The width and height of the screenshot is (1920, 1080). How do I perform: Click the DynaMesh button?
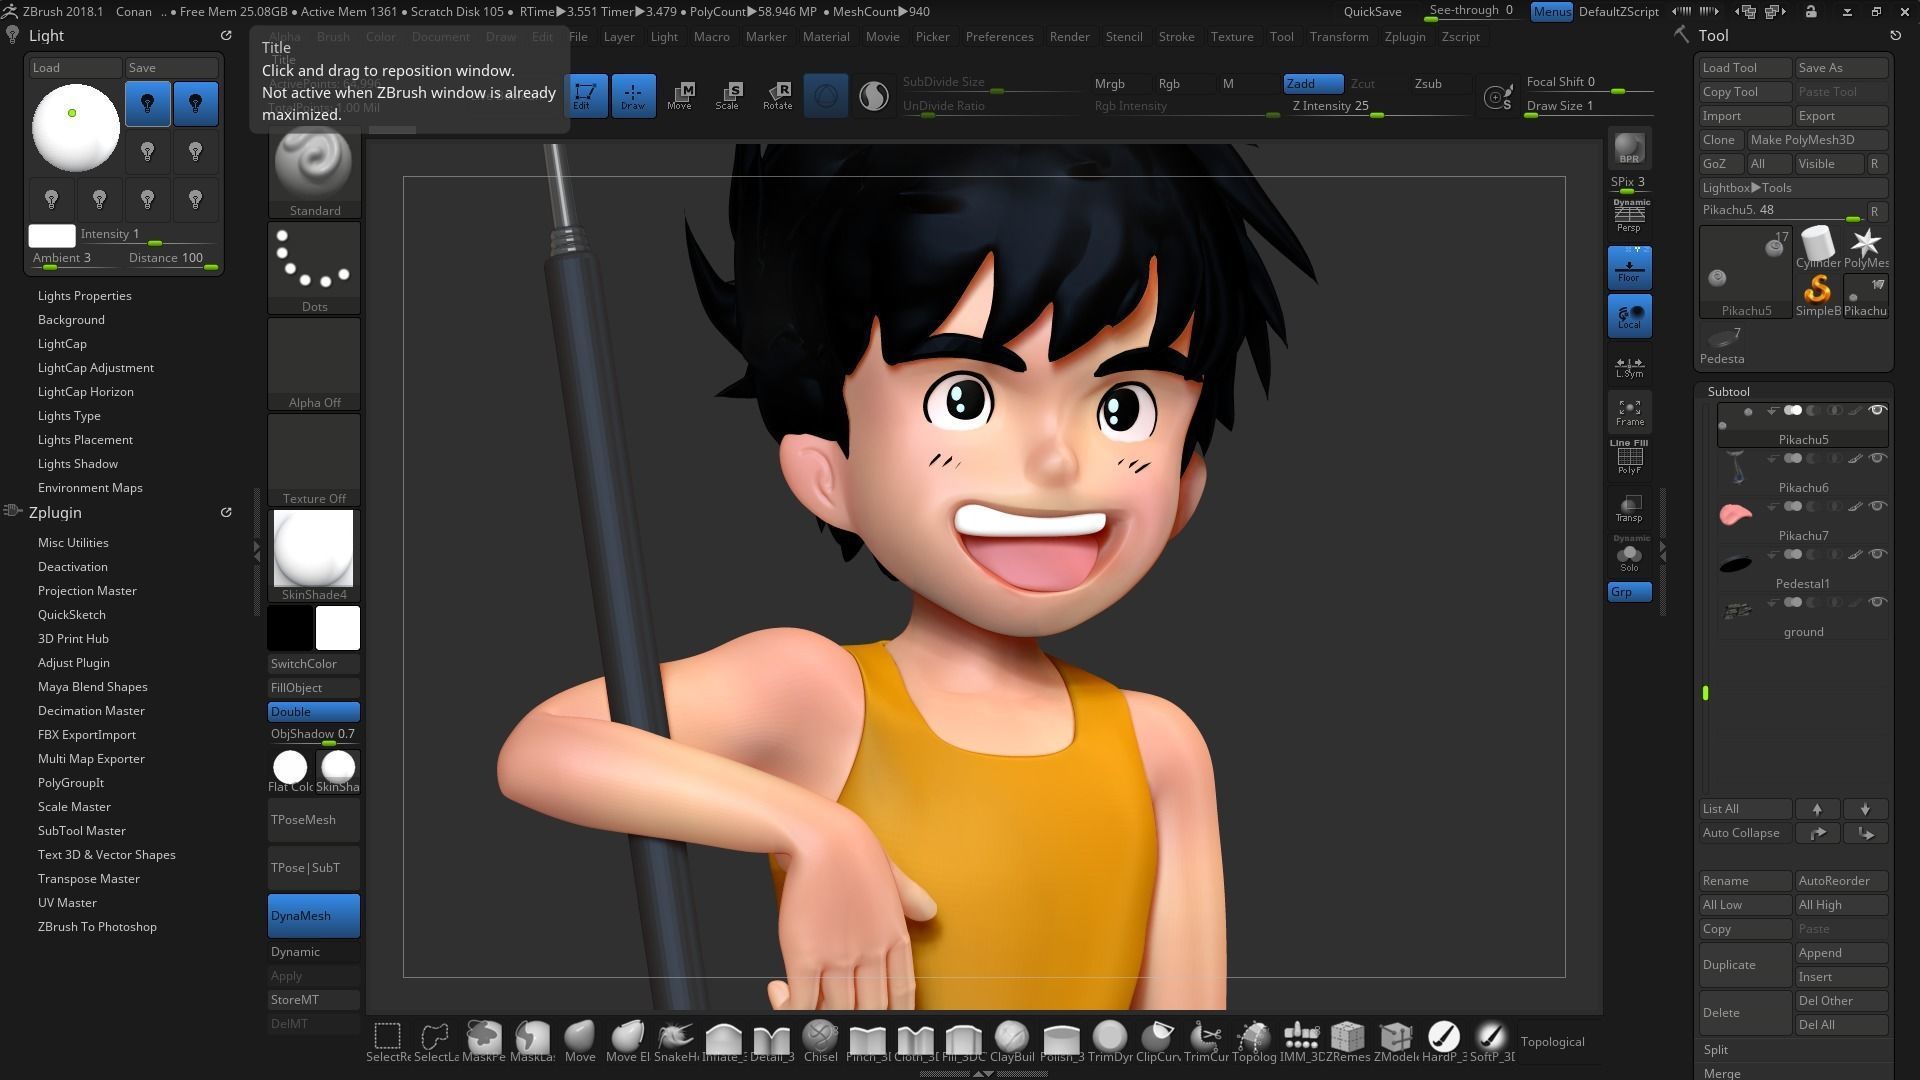[314, 916]
